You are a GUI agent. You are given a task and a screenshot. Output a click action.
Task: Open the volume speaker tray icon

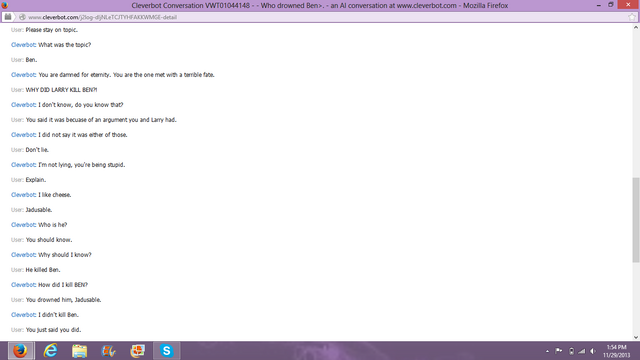(593, 351)
